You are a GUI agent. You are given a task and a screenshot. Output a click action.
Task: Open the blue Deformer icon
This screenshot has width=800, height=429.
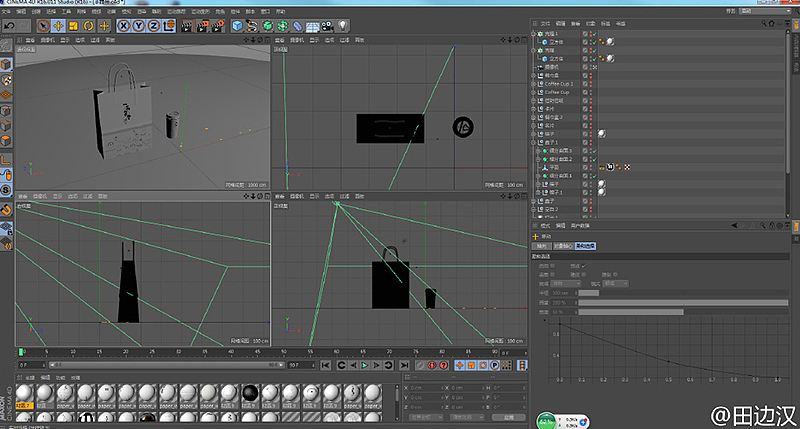(297, 26)
